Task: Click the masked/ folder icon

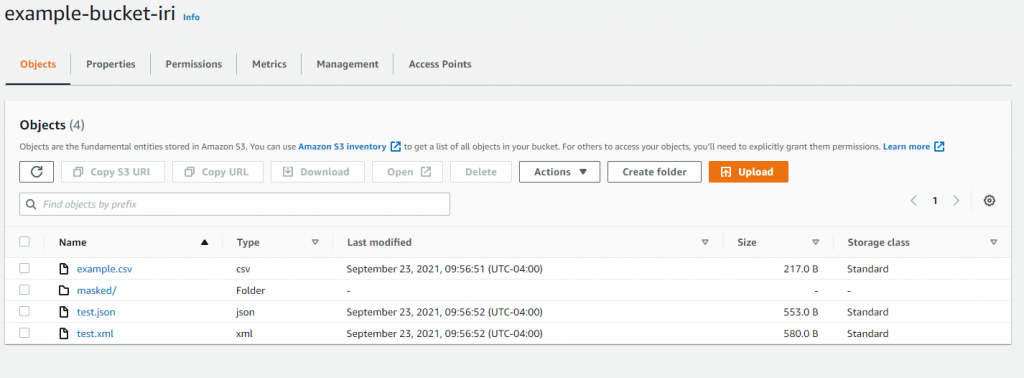Action: 63,291
